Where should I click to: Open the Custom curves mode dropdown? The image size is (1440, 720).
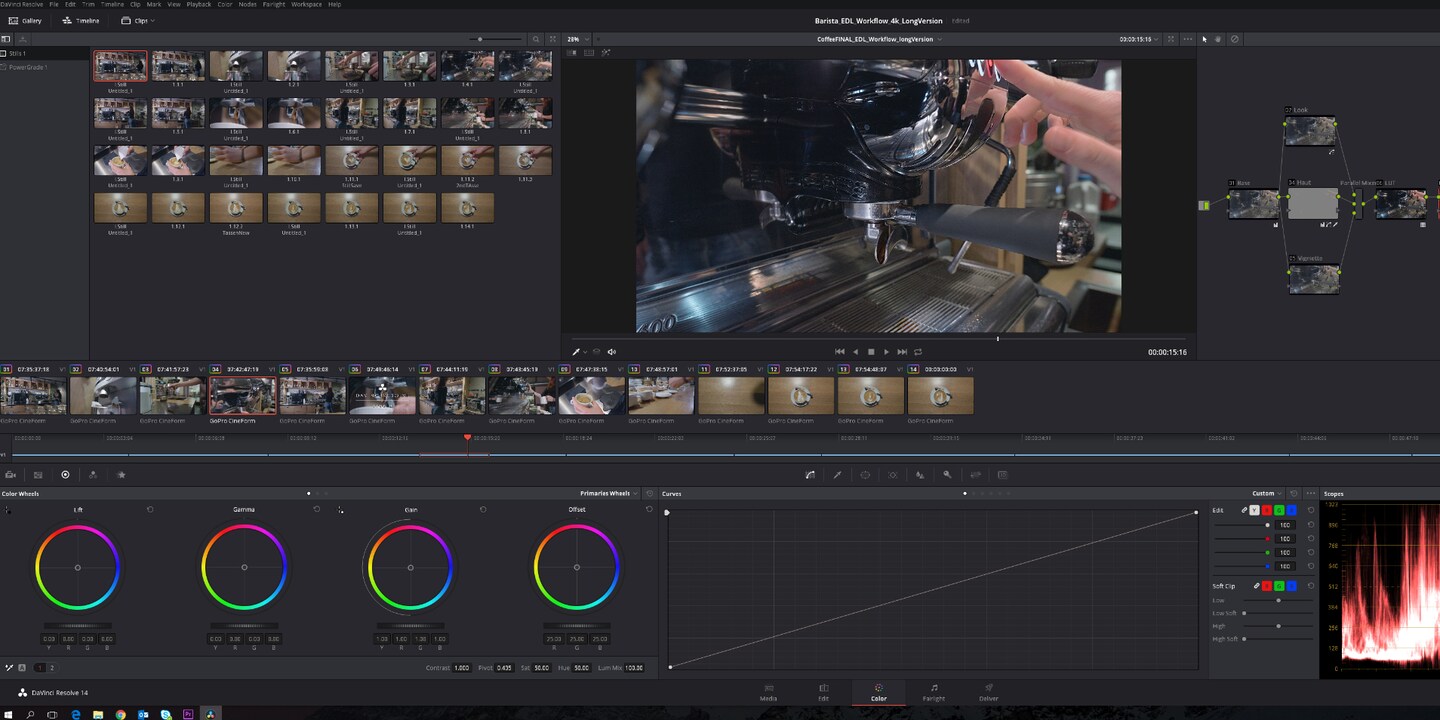pyautogui.click(x=1266, y=493)
